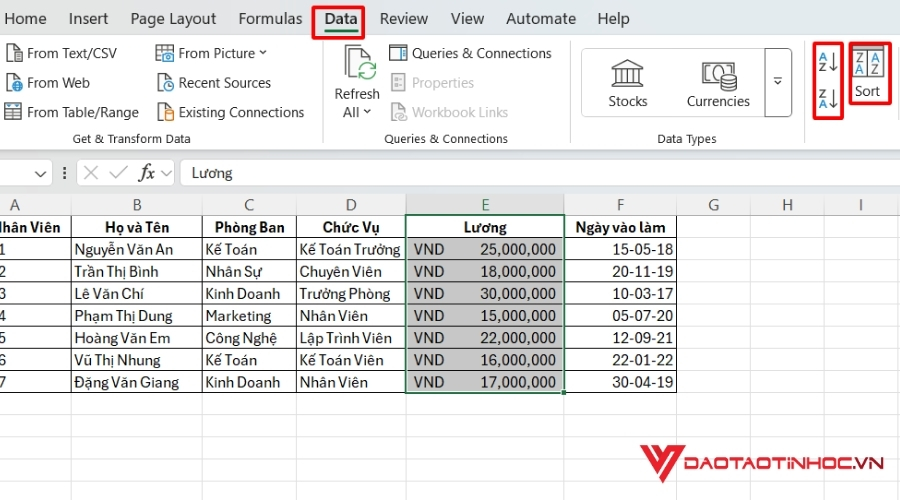This screenshot has height=500, width=900.
Task: Open From Picture dropdown
Action: click(x=211, y=53)
